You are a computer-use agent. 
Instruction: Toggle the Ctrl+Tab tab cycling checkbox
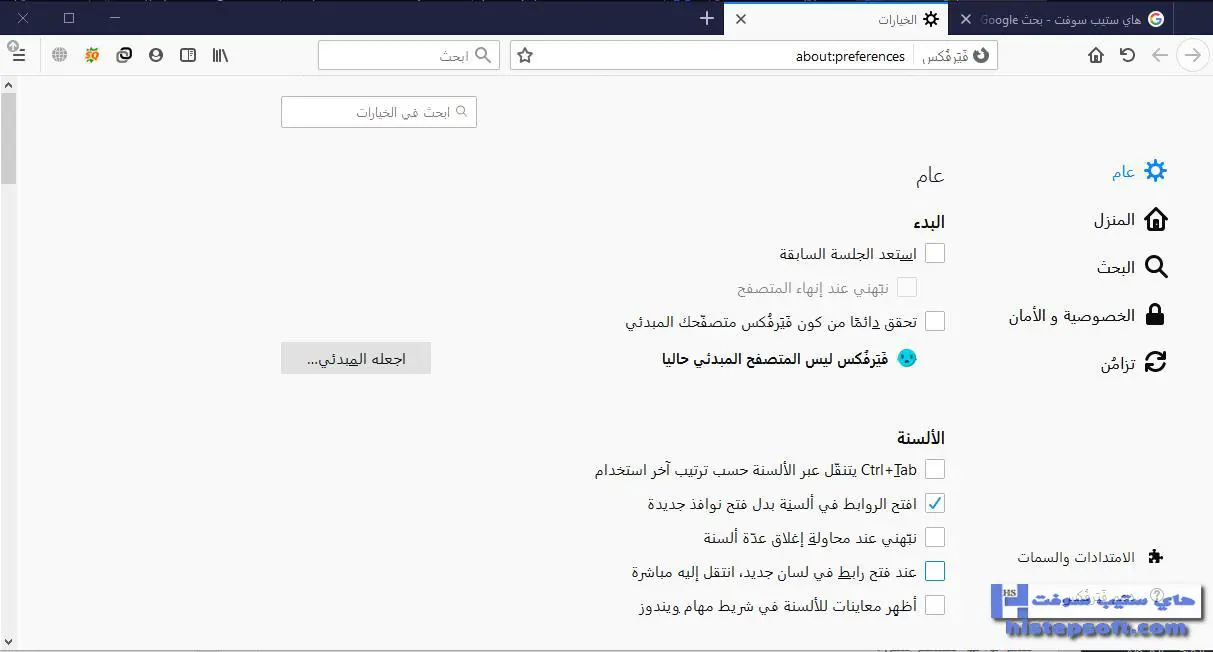935,469
